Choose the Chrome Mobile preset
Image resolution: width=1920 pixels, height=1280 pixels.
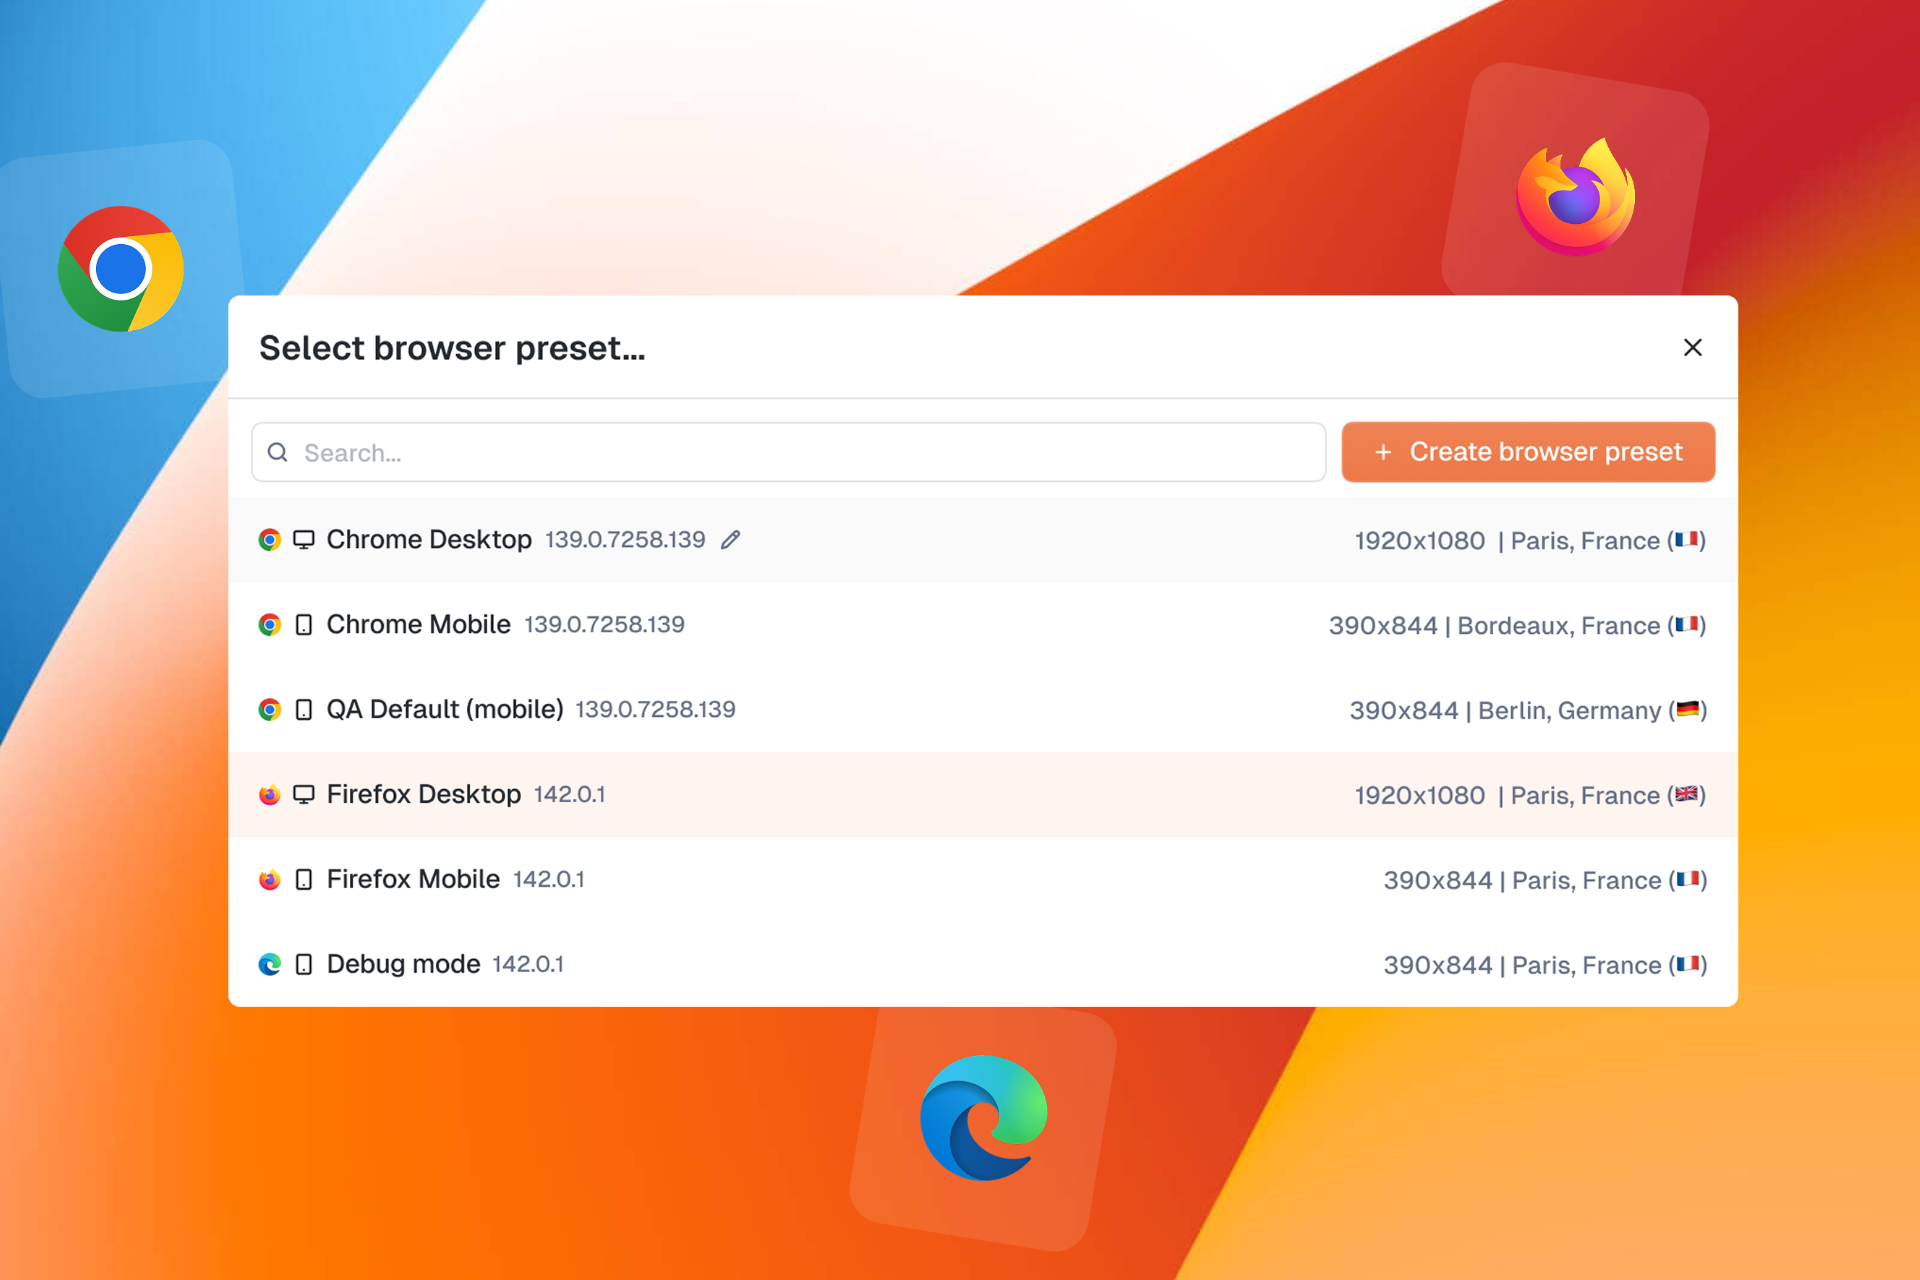point(418,625)
